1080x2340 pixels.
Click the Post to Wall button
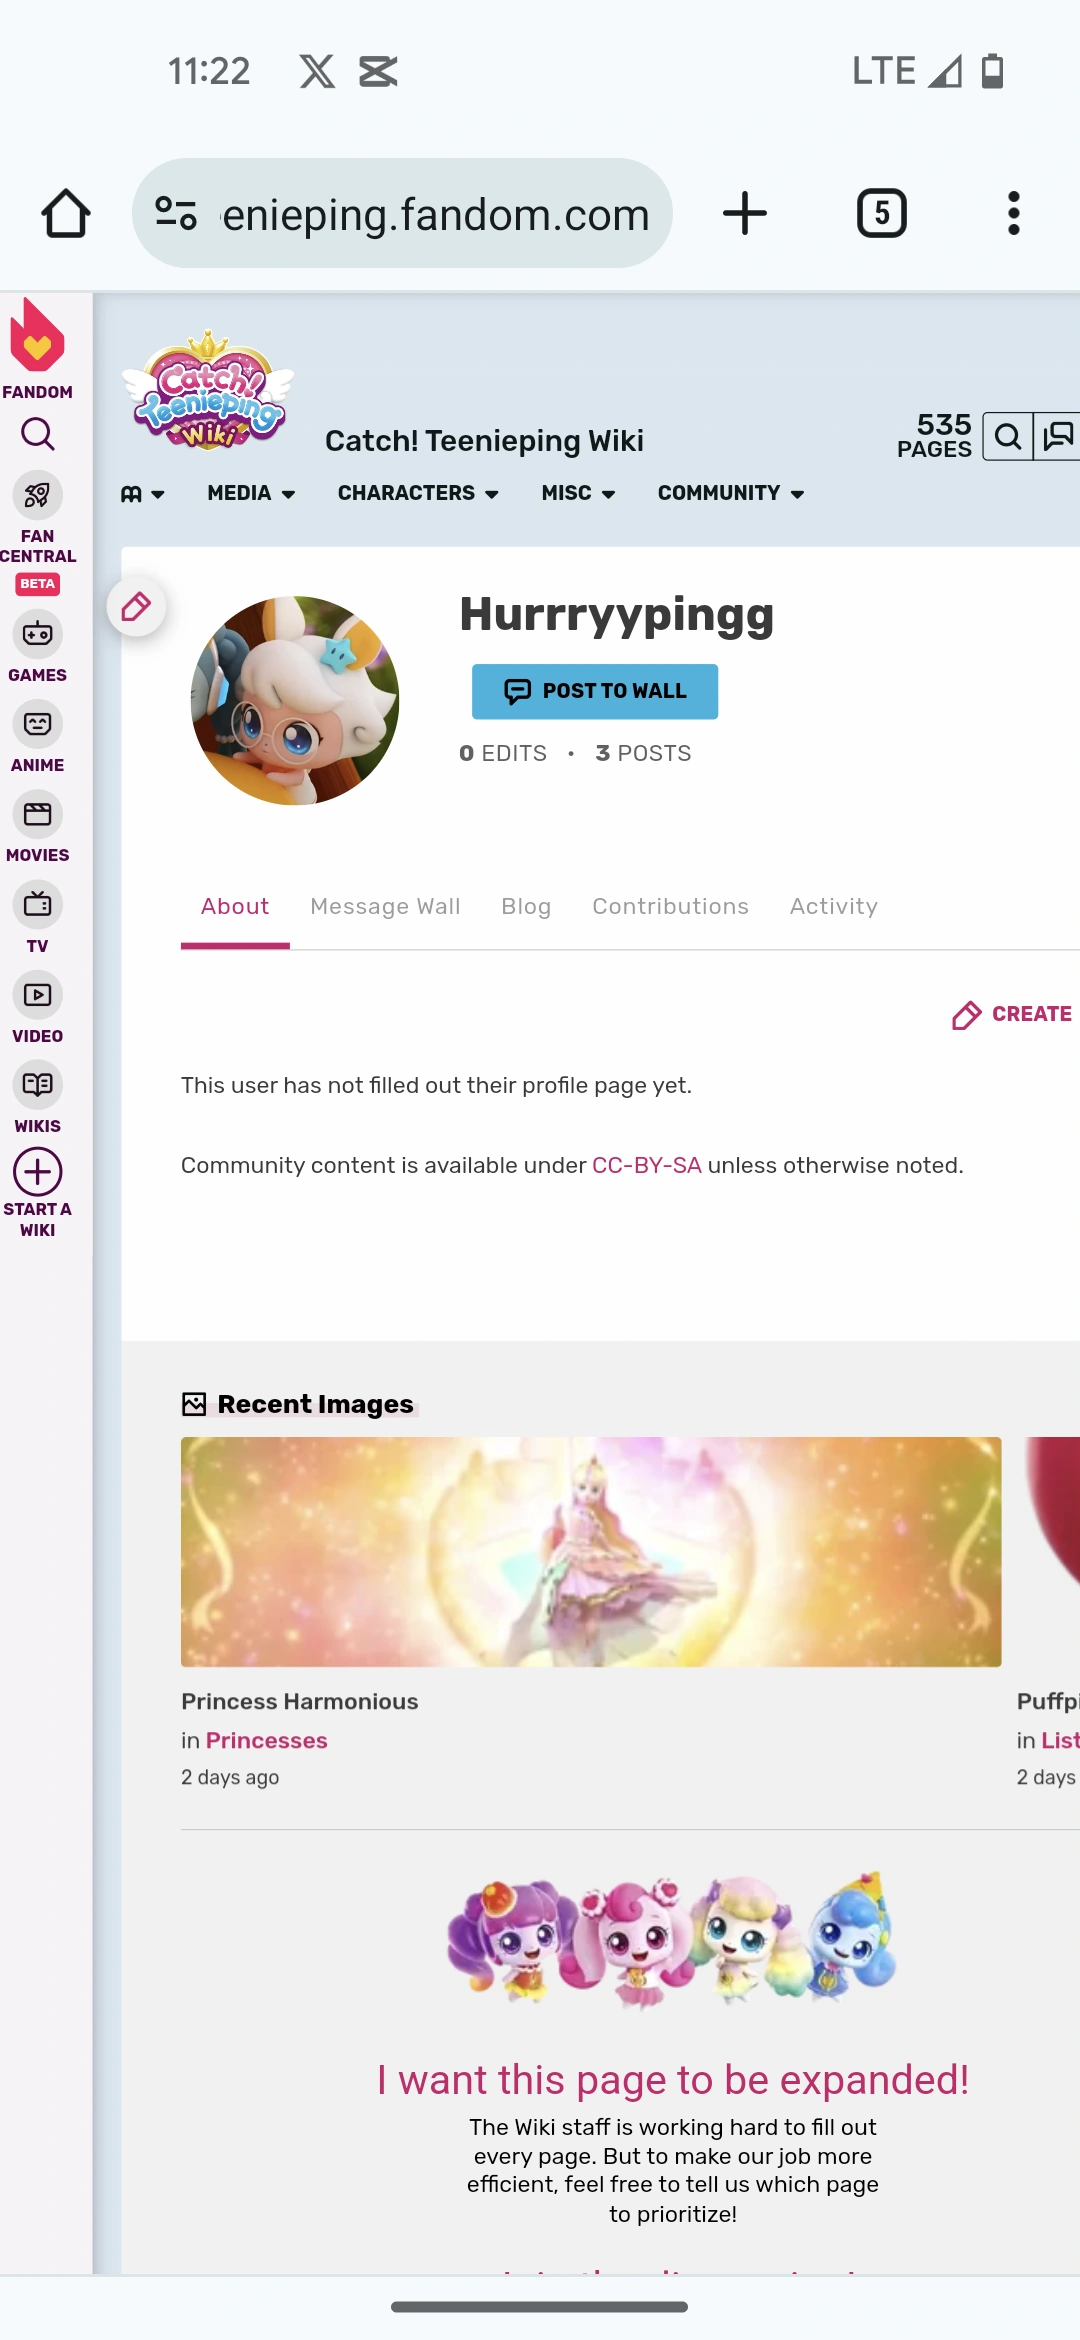click(595, 691)
